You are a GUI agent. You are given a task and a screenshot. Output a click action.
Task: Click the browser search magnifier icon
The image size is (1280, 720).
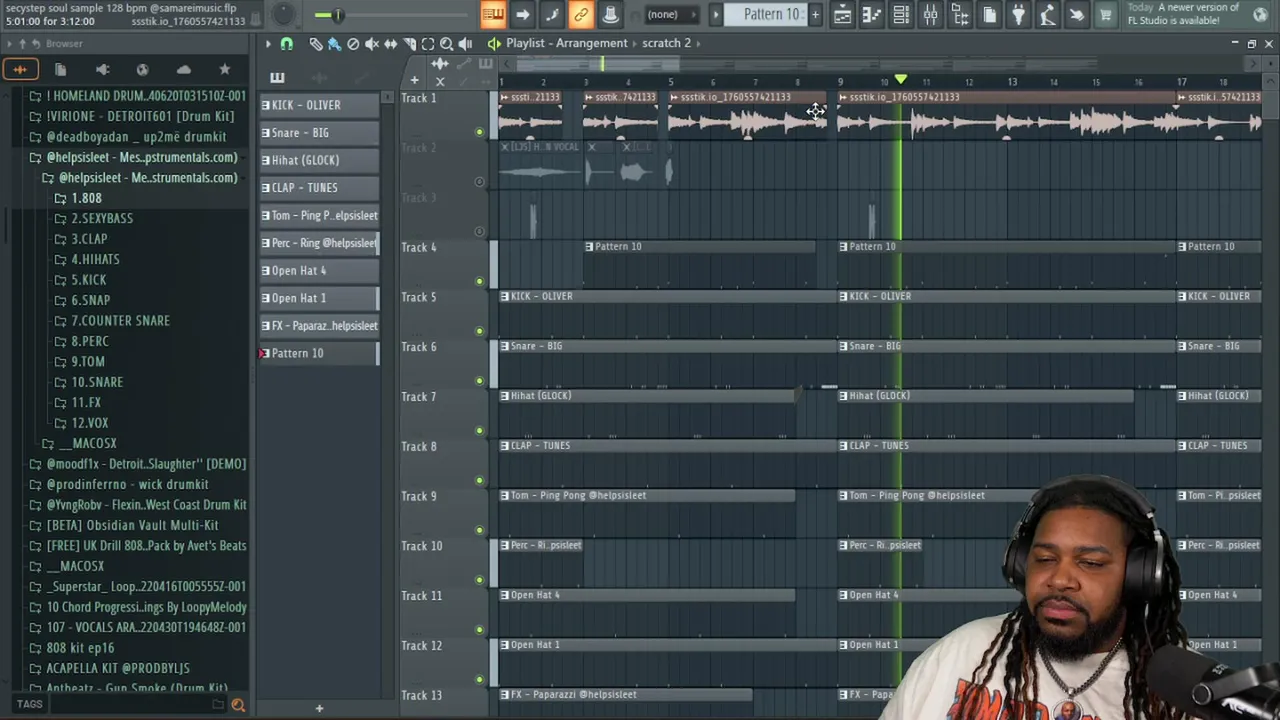tap(238, 705)
